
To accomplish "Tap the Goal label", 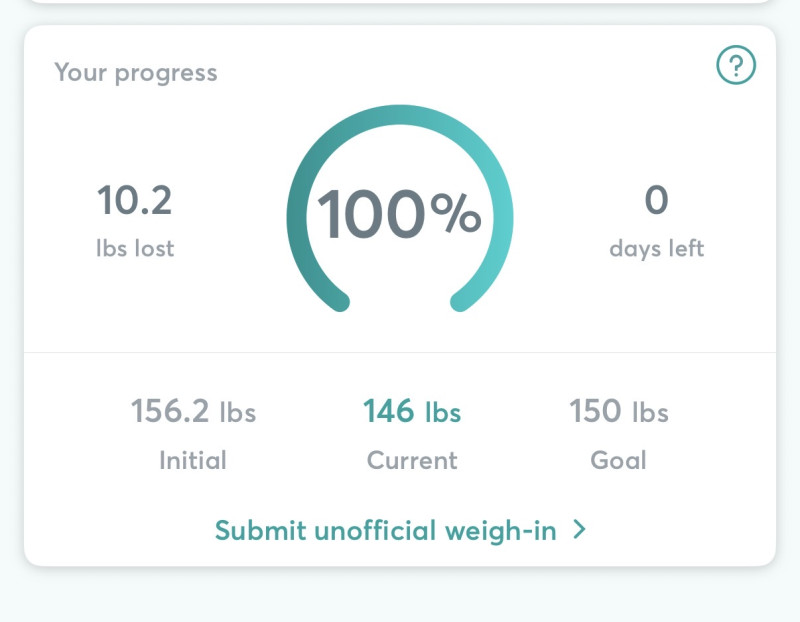I will (x=618, y=460).
